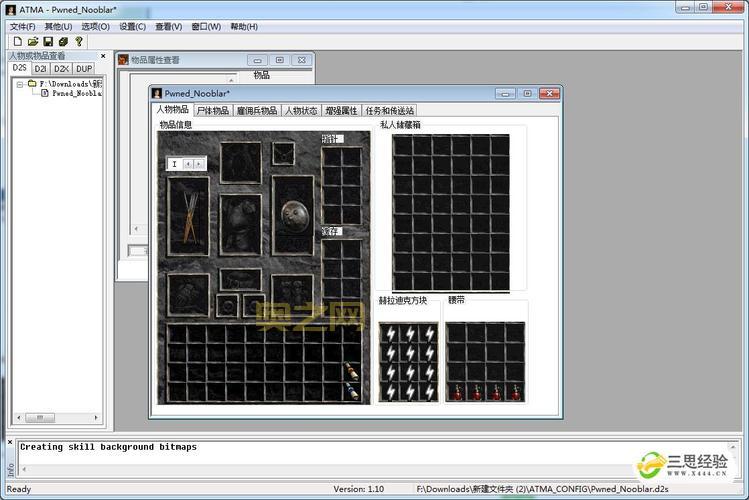Image resolution: width=749 pixels, height=500 pixels.
Task: Select the round shield in off-hand slot
Action: pyautogui.click(x=293, y=215)
